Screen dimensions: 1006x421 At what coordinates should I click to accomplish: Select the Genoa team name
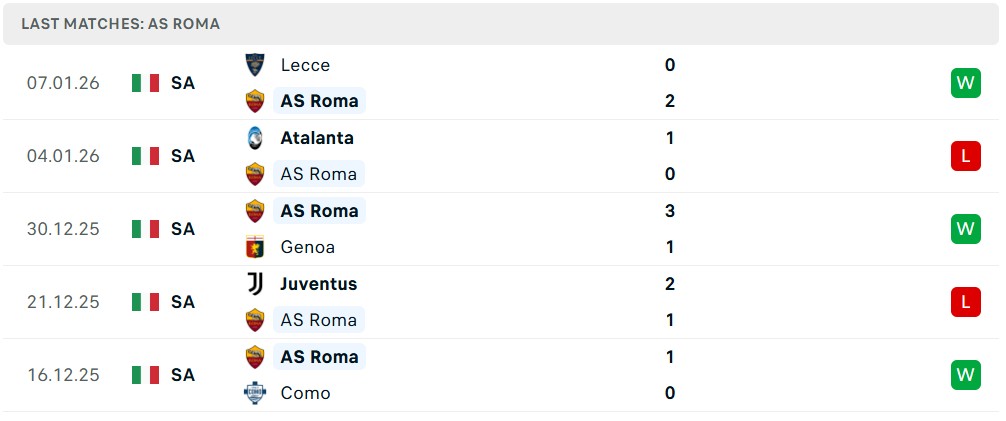[x=308, y=247]
